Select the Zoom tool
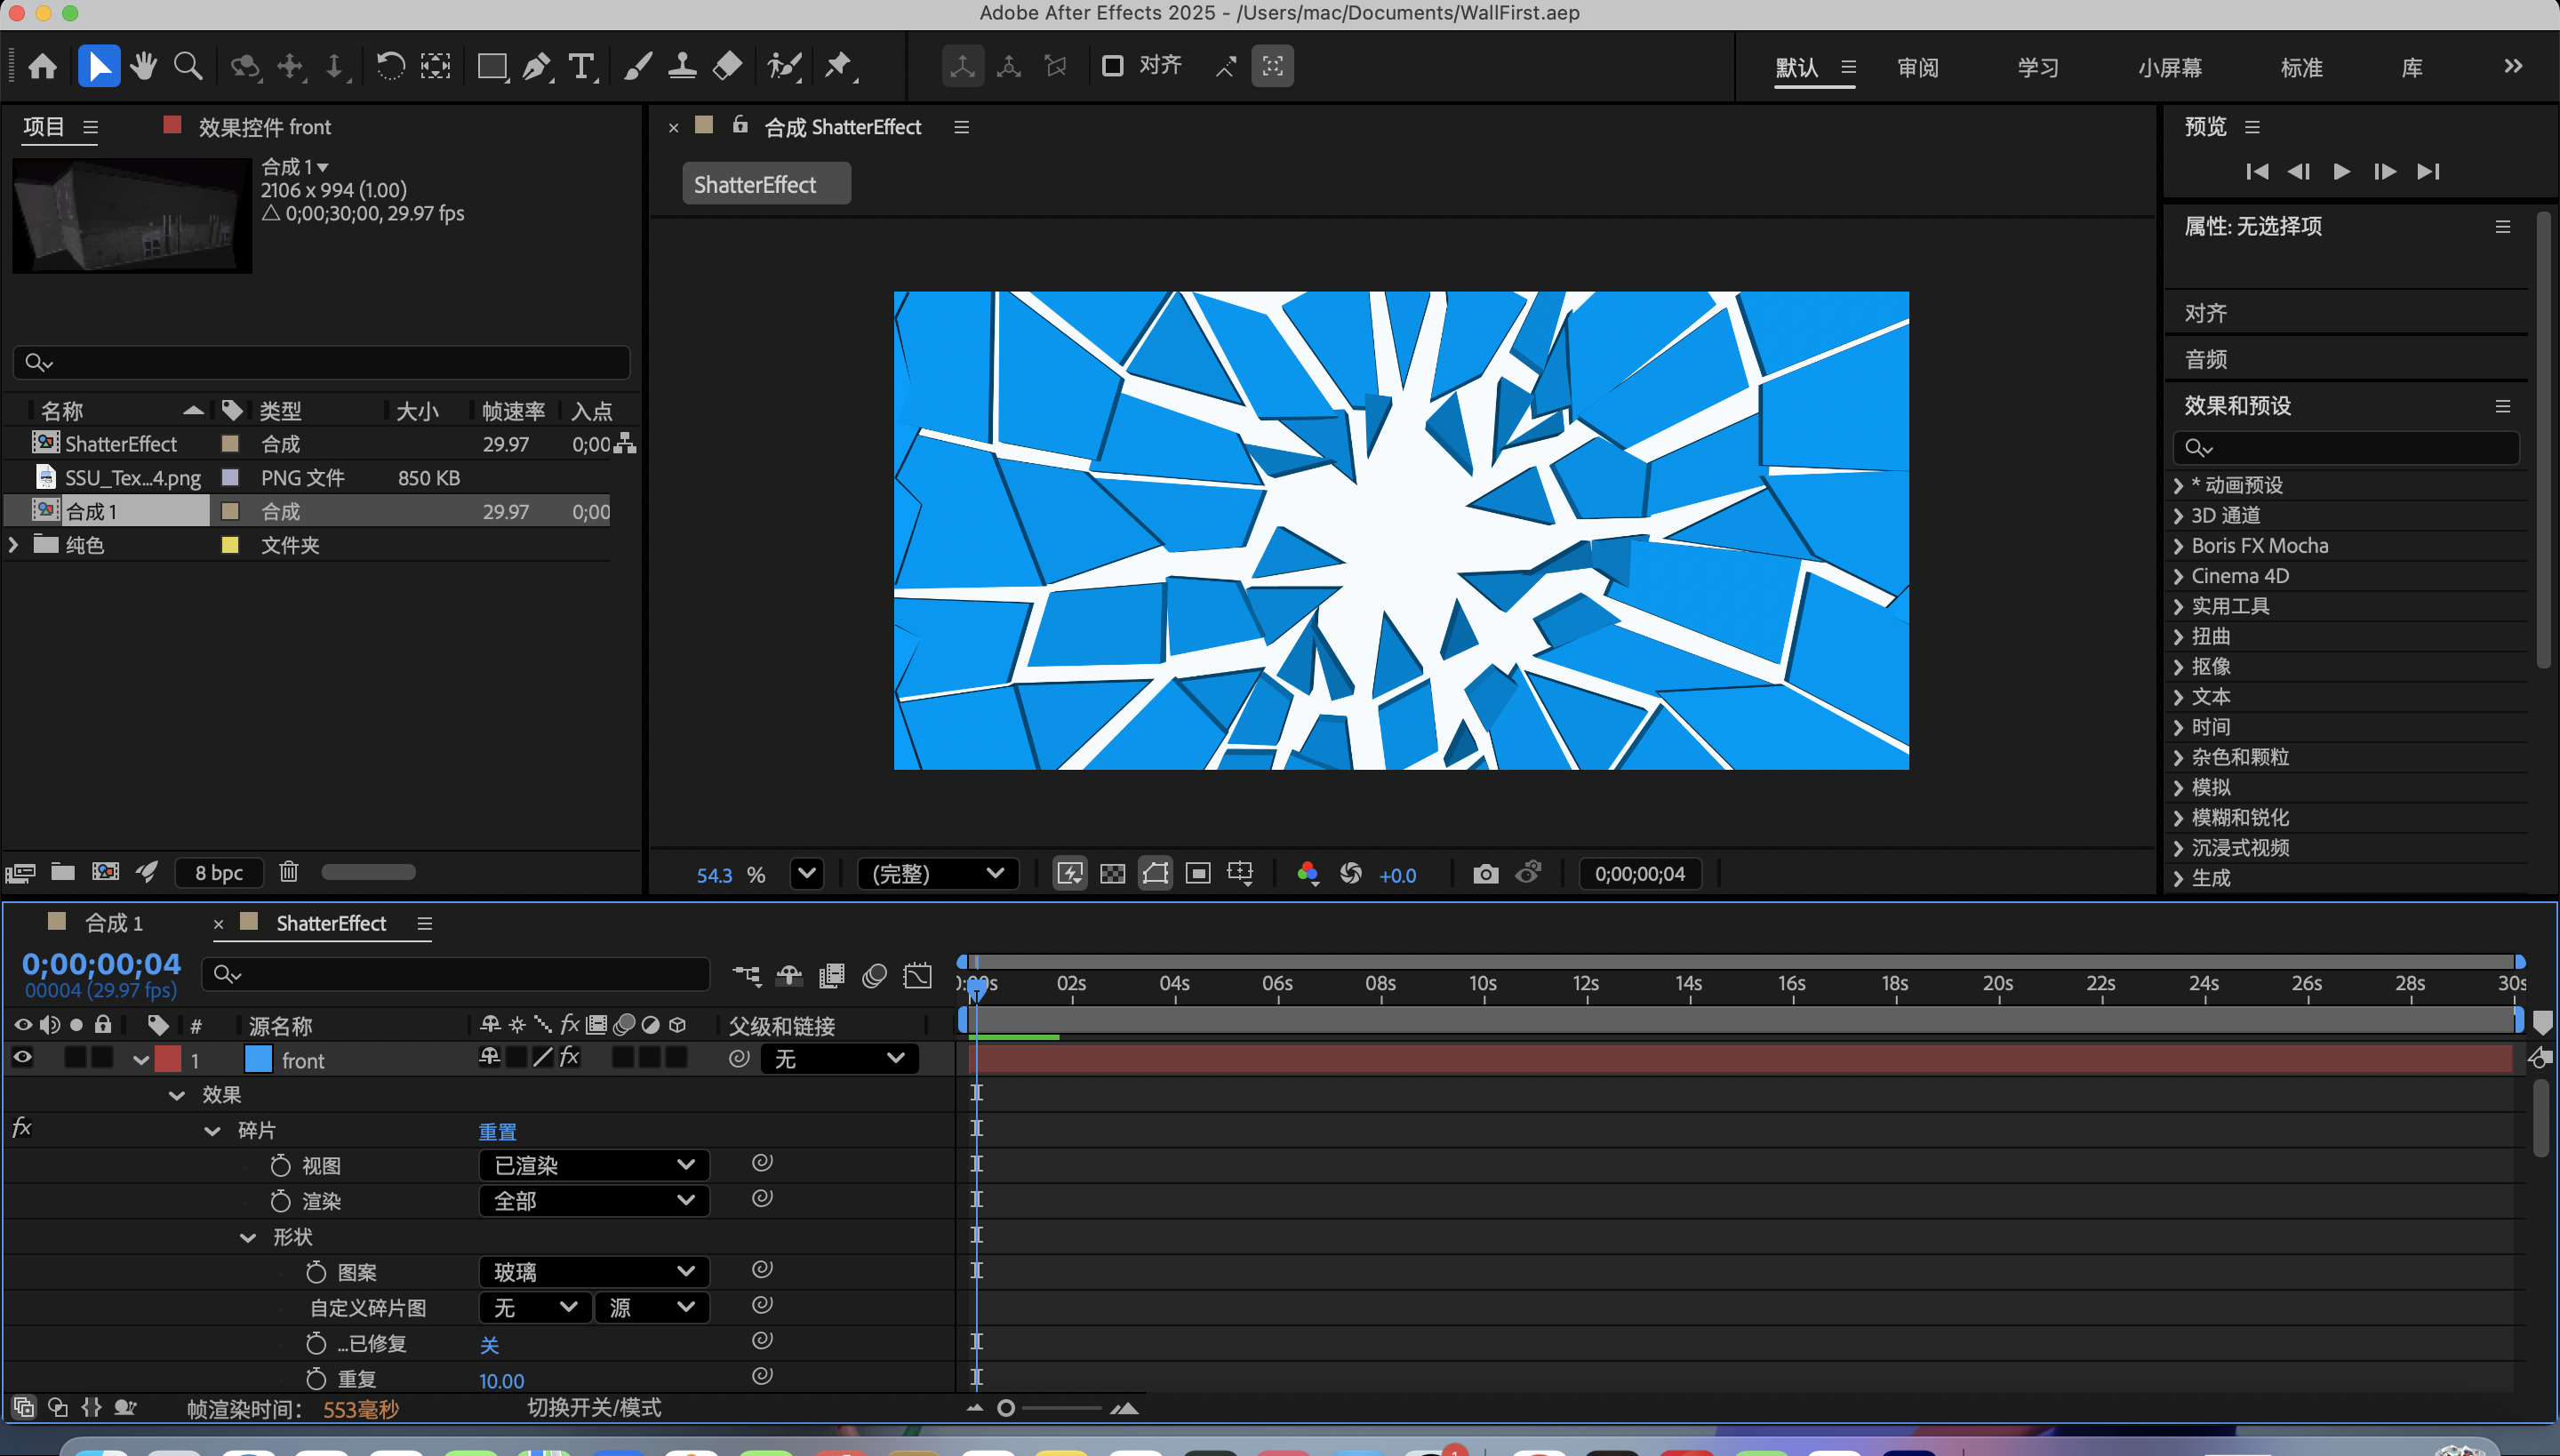 pyautogui.click(x=188, y=66)
